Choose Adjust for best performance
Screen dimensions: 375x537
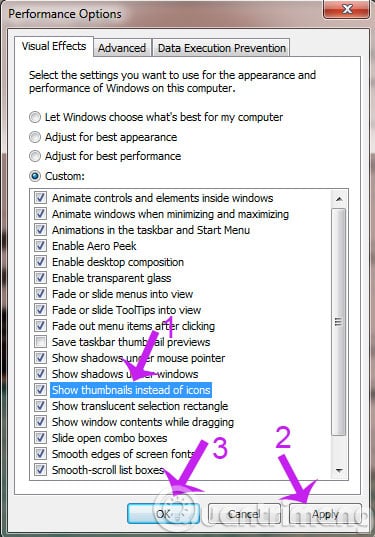[35, 156]
